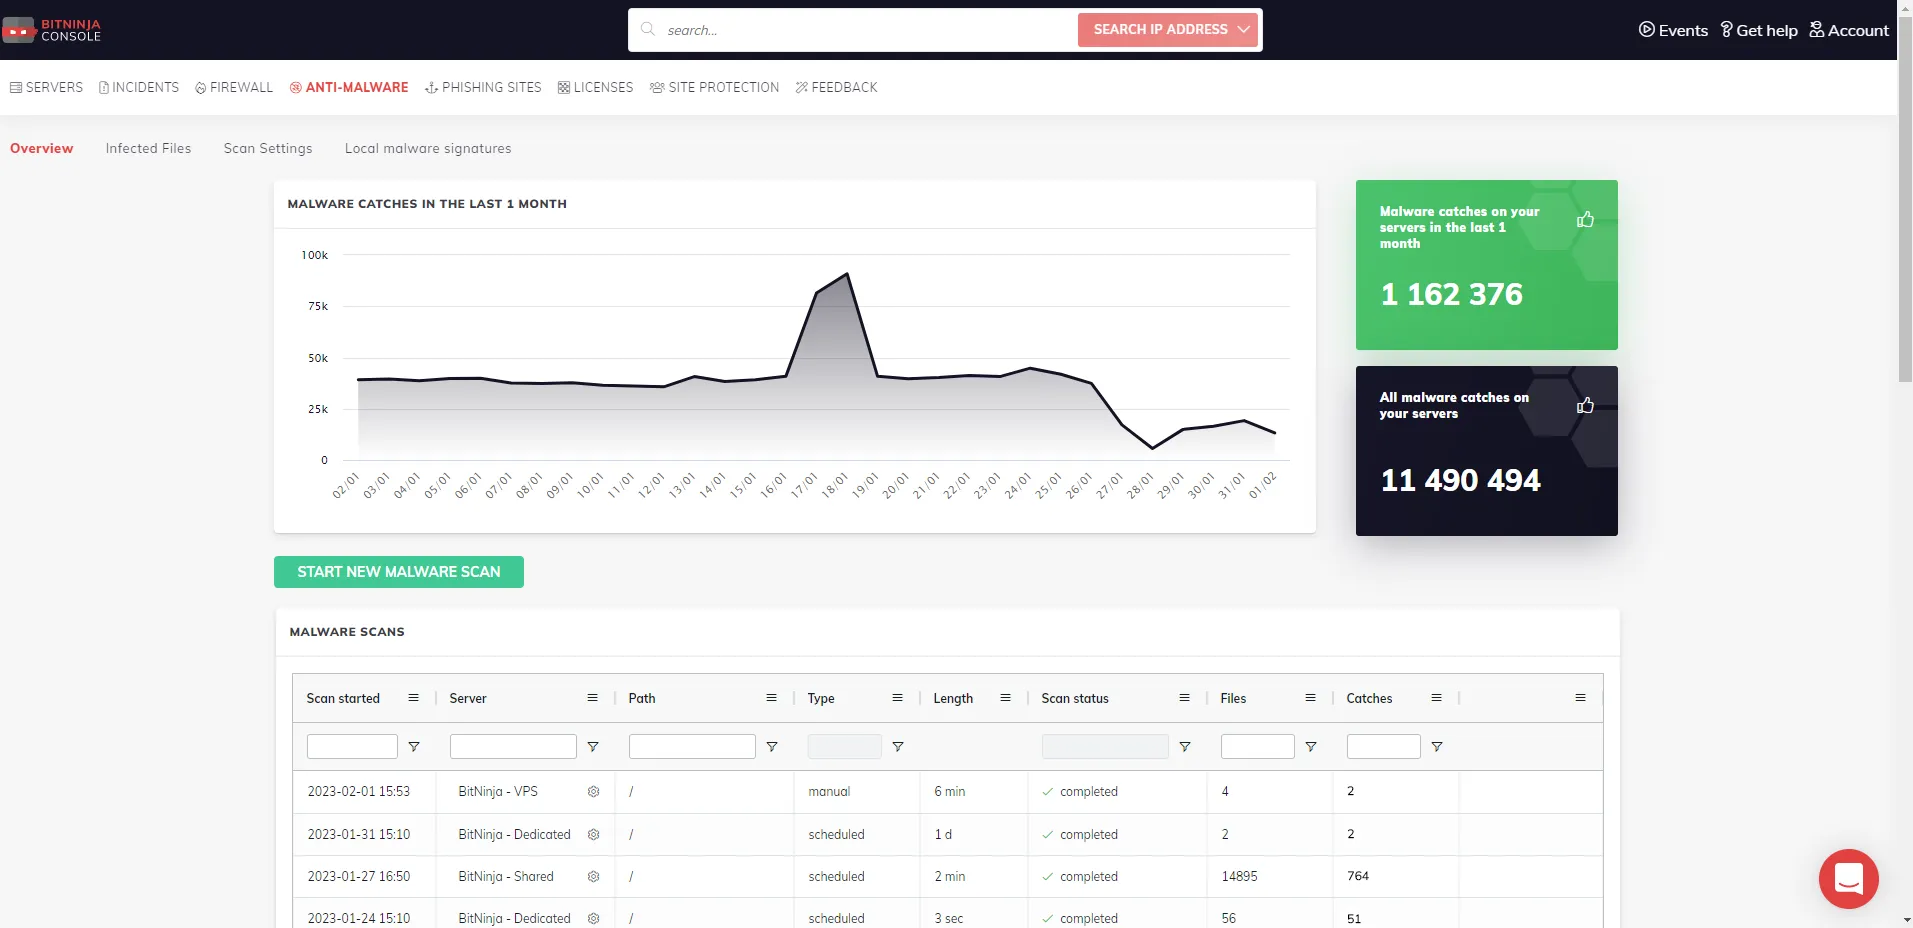Open the Events icon in header
Screen dimensions: 1913x928
coord(1646,30)
